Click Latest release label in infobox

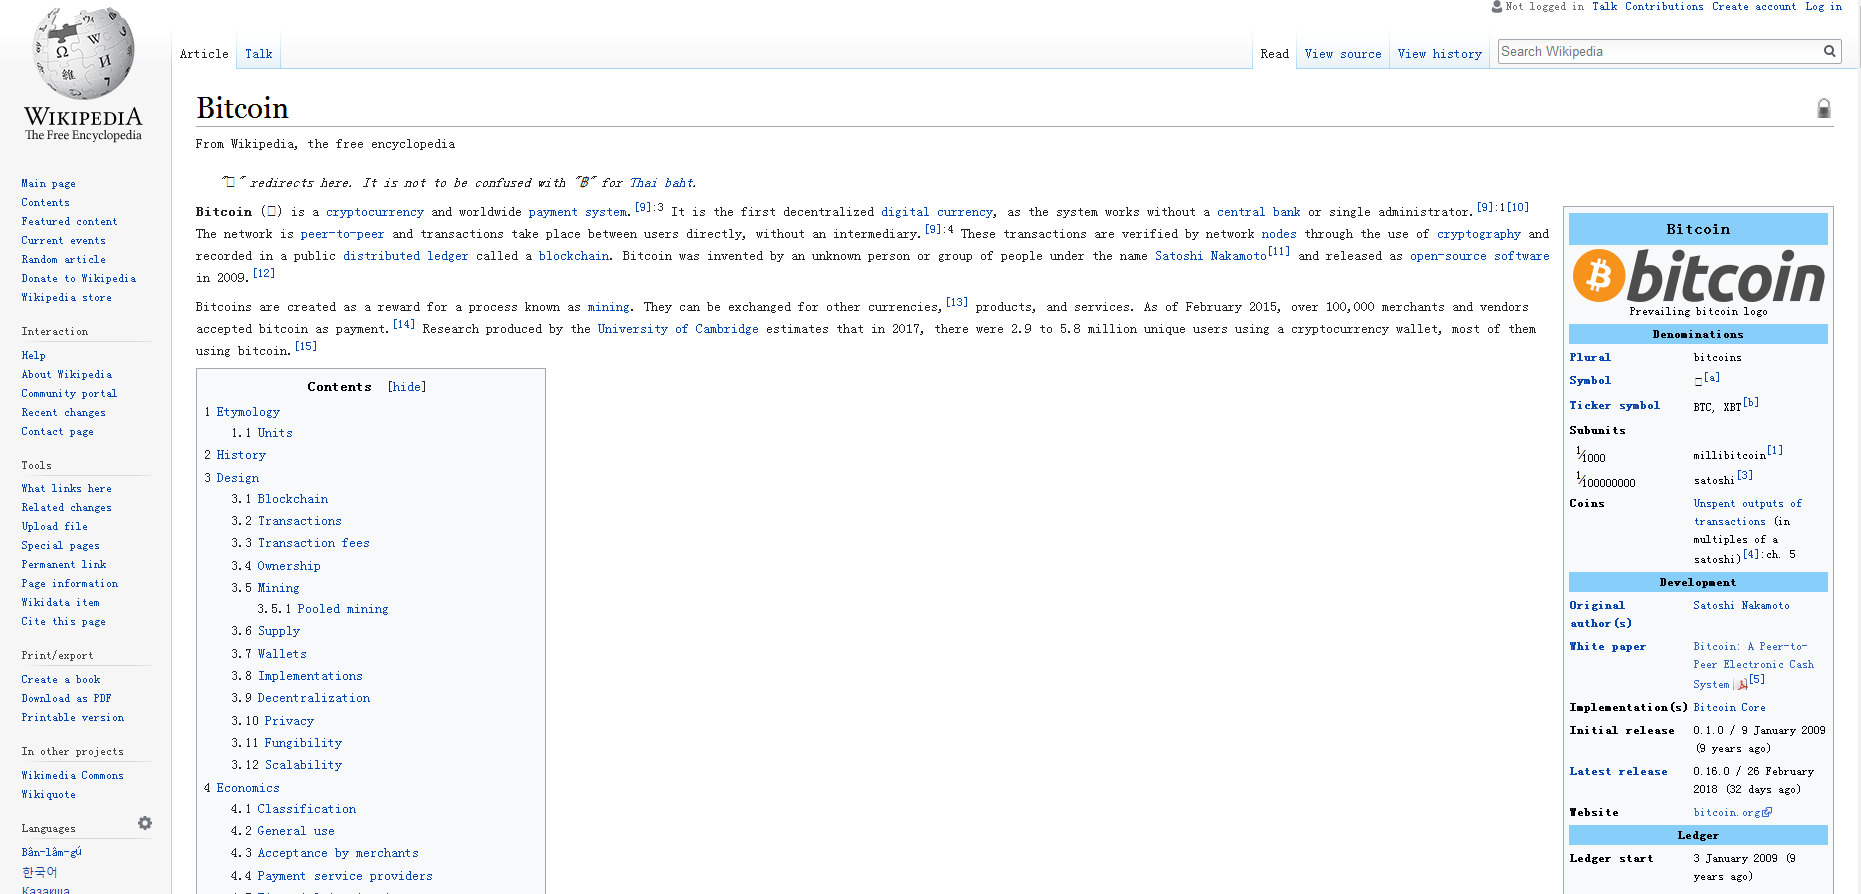[1618, 771]
